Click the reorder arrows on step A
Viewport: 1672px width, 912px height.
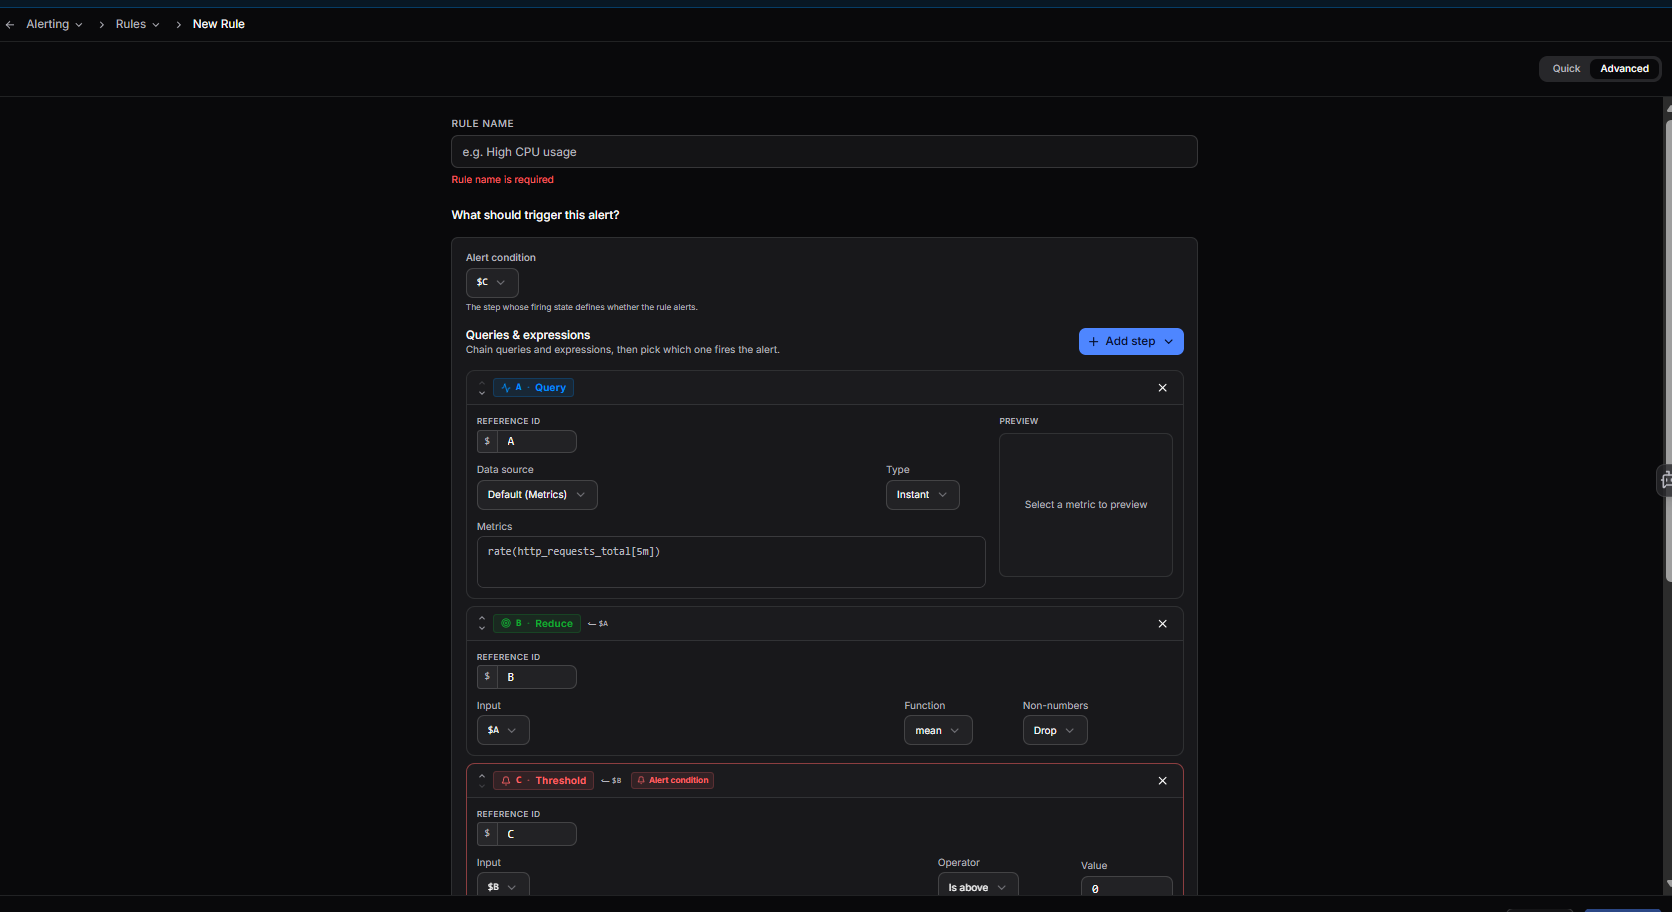(482, 388)
